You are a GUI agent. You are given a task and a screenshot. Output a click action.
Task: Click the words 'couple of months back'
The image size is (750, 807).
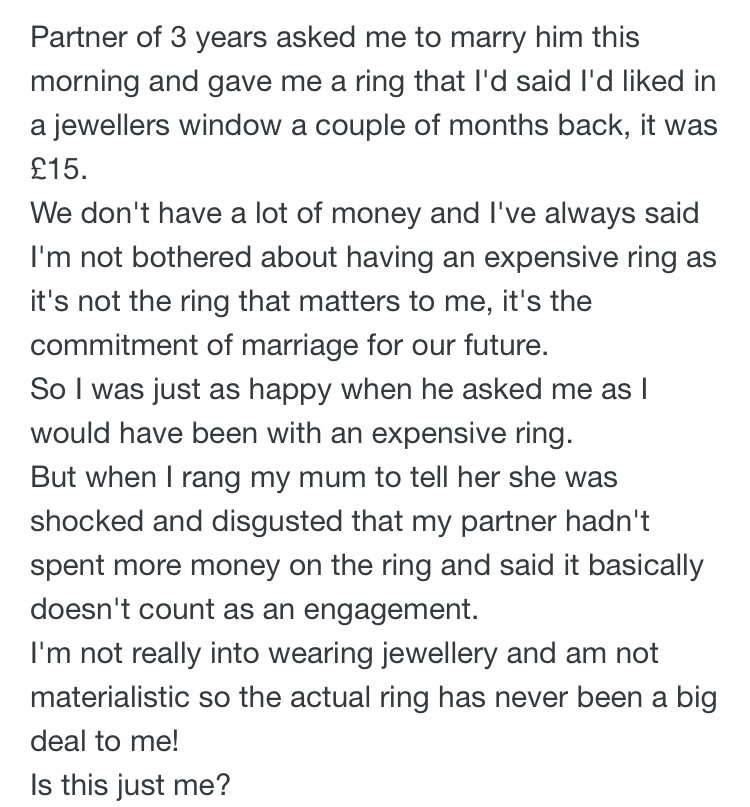tap(469, 127)
